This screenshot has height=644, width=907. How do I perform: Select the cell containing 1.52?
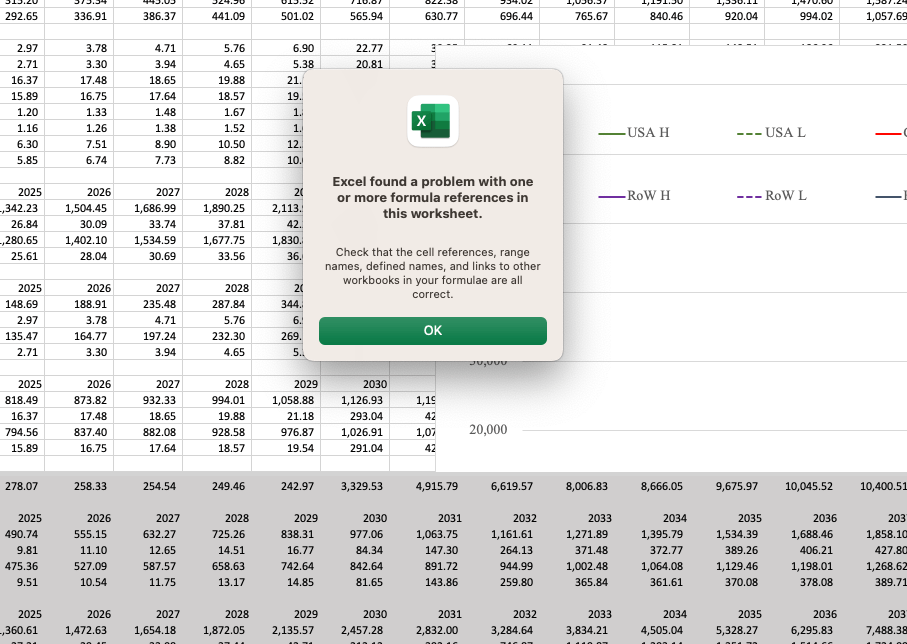[217, 128]
